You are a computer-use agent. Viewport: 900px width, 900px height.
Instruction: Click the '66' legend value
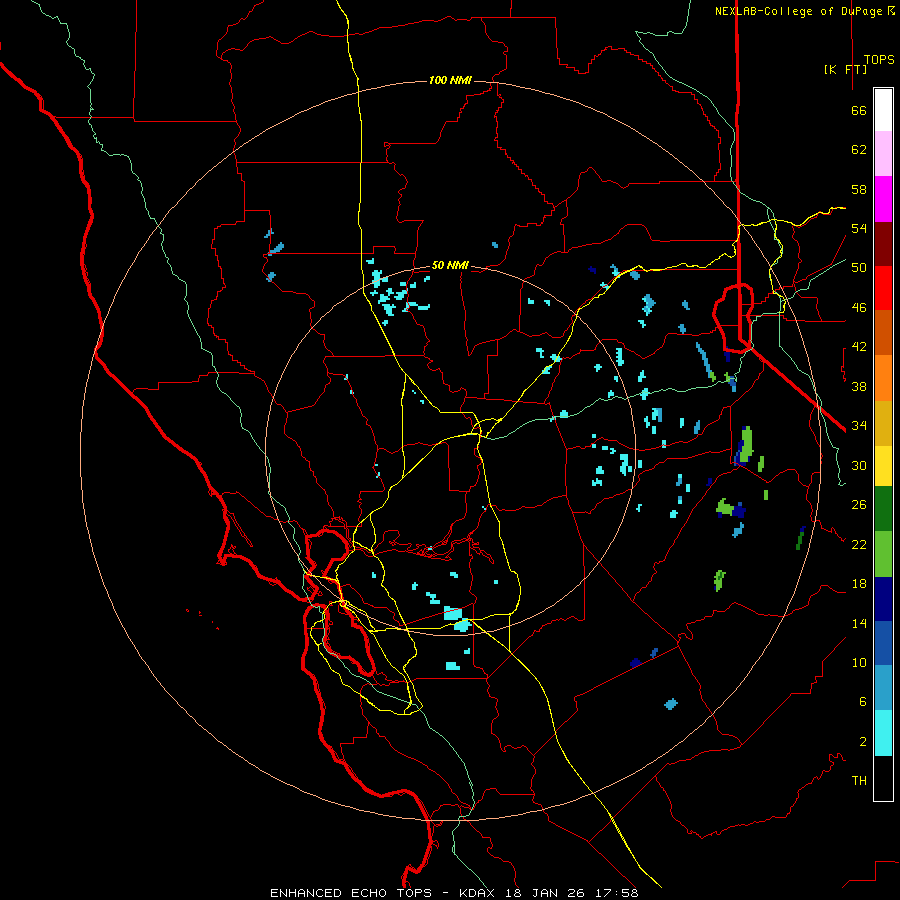[x=859, y=110]
